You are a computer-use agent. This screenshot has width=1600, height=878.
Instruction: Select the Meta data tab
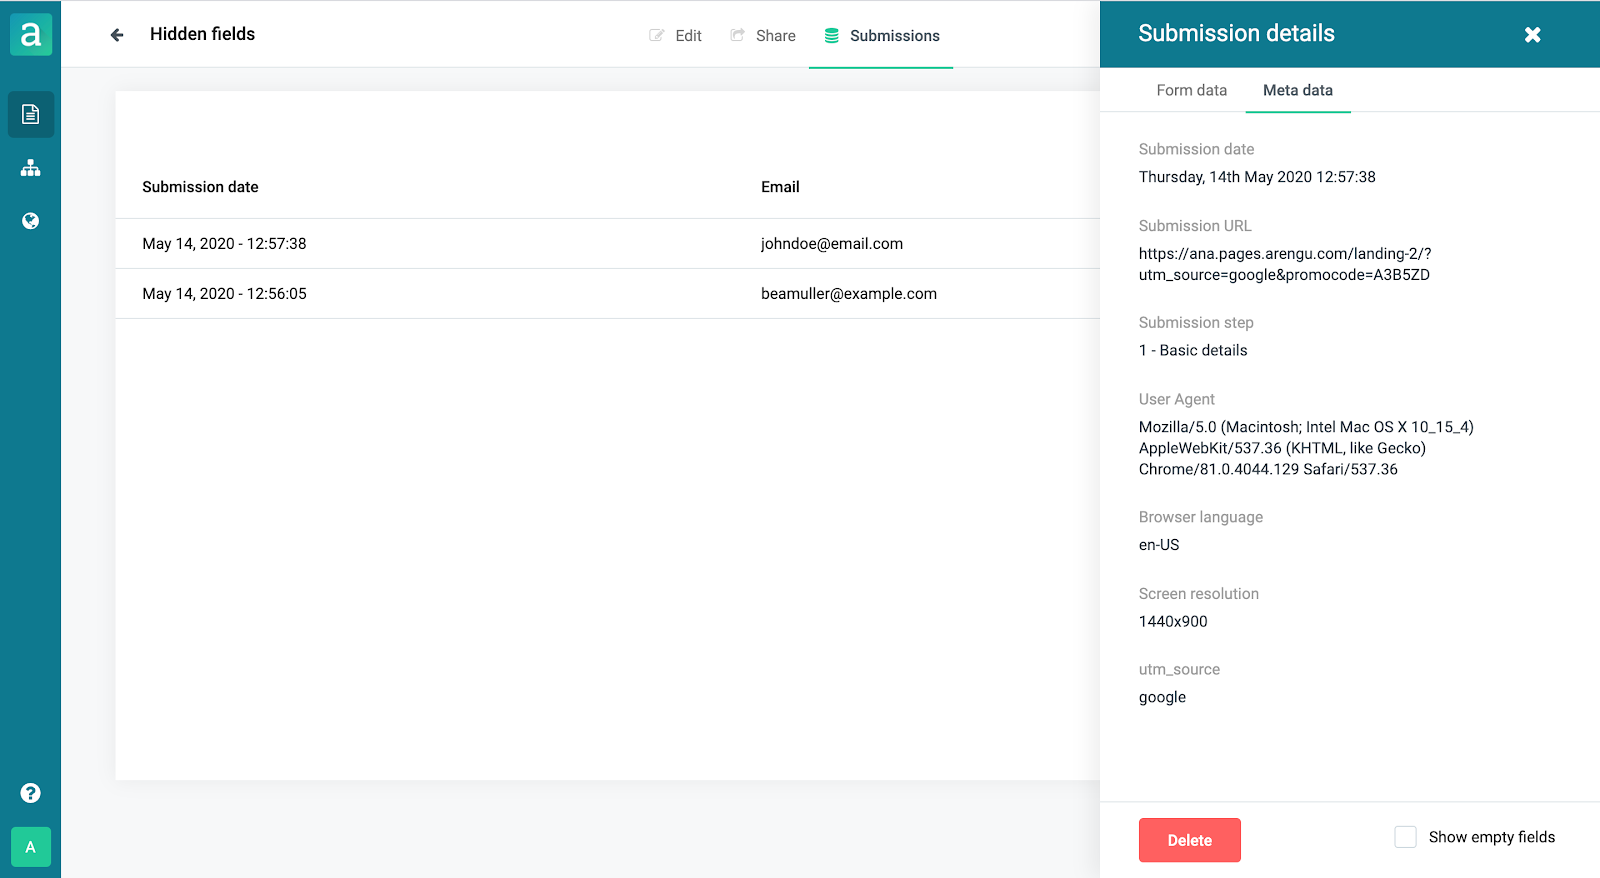1297,90
